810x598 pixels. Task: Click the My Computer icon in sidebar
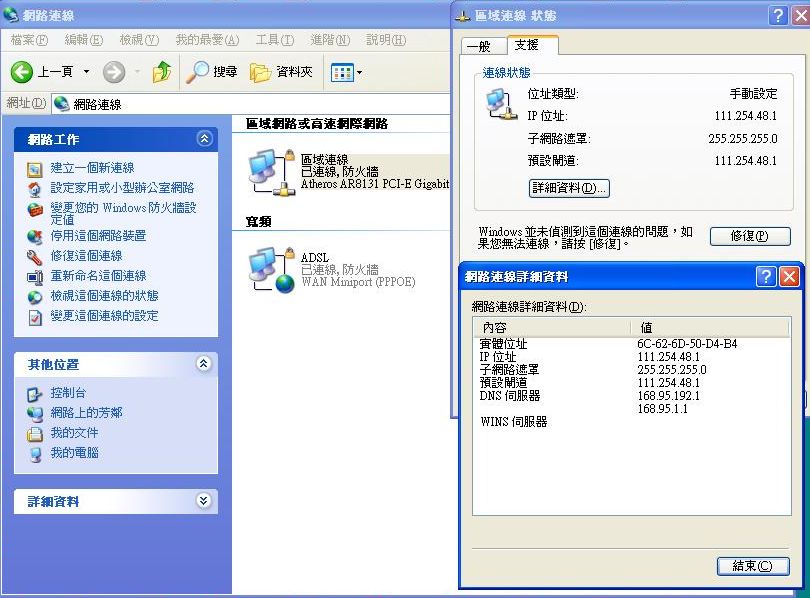tap(35, 454)
